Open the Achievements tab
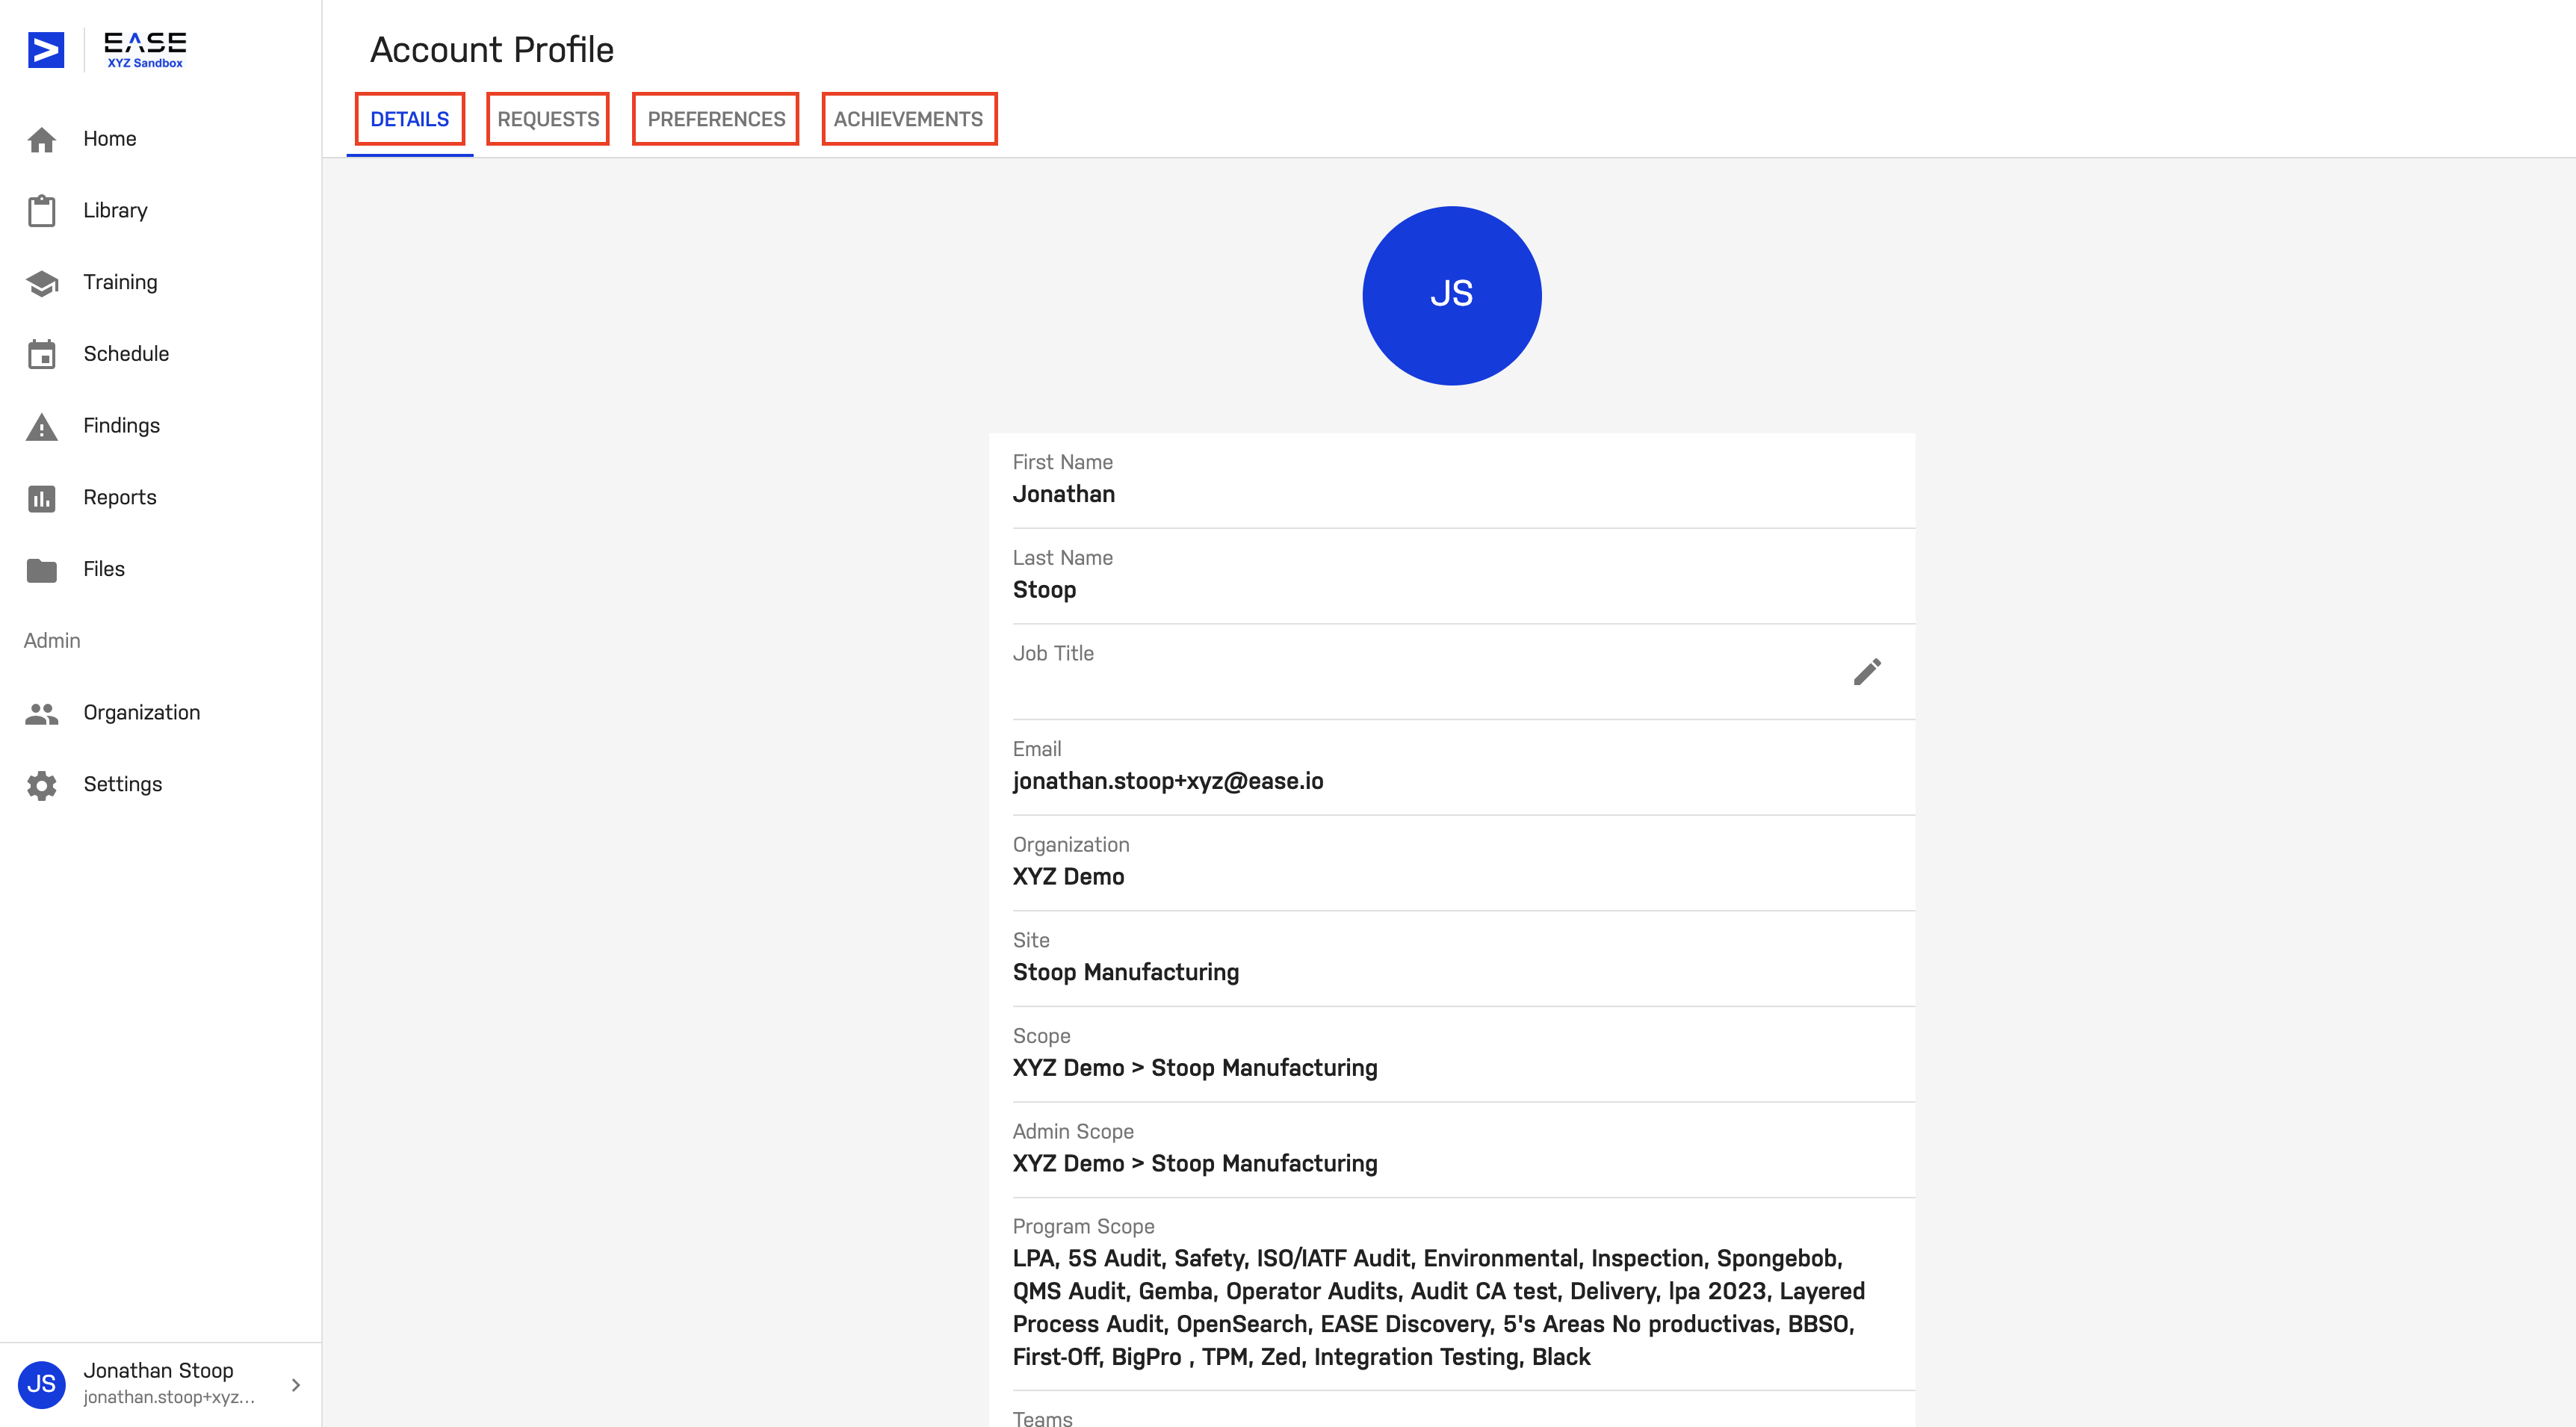 pyautogui.click(x=908, y=119)
